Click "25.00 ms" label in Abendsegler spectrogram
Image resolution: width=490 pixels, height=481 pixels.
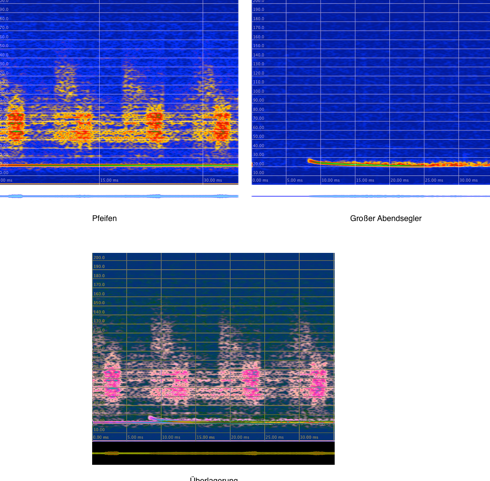[434, 180]
